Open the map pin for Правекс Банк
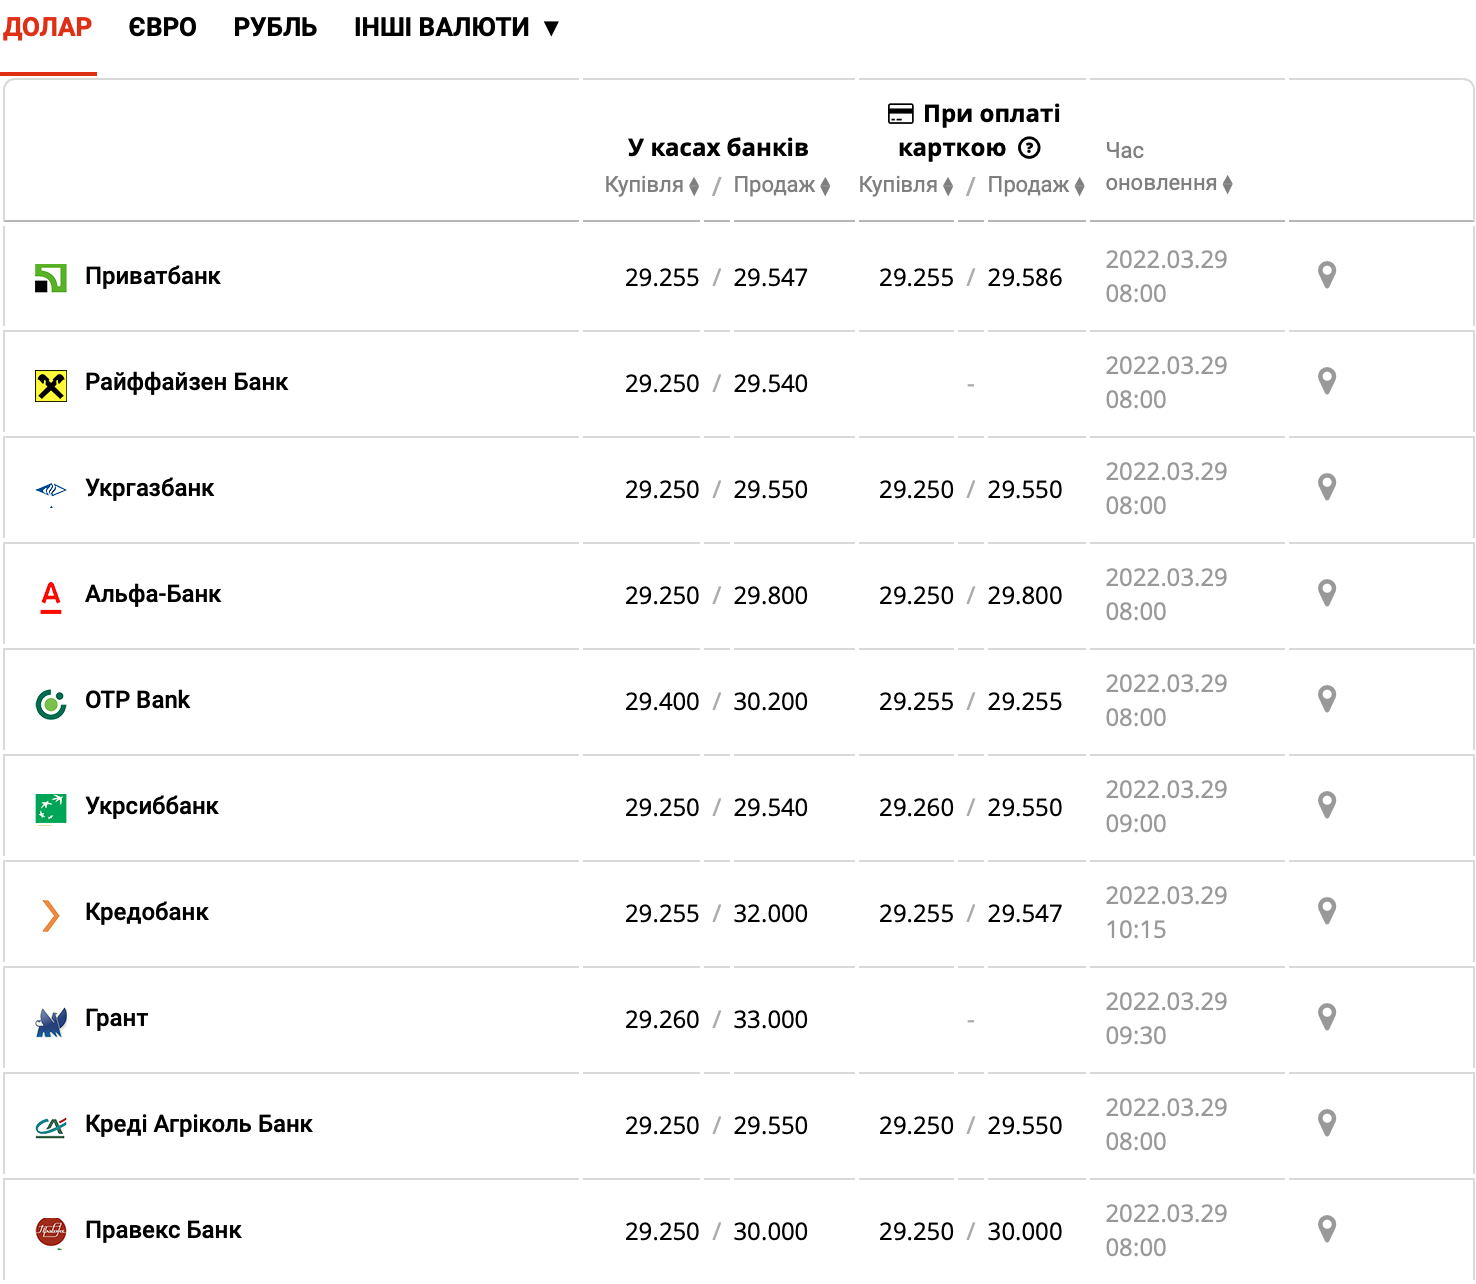 click(x=1326, y=1229)
